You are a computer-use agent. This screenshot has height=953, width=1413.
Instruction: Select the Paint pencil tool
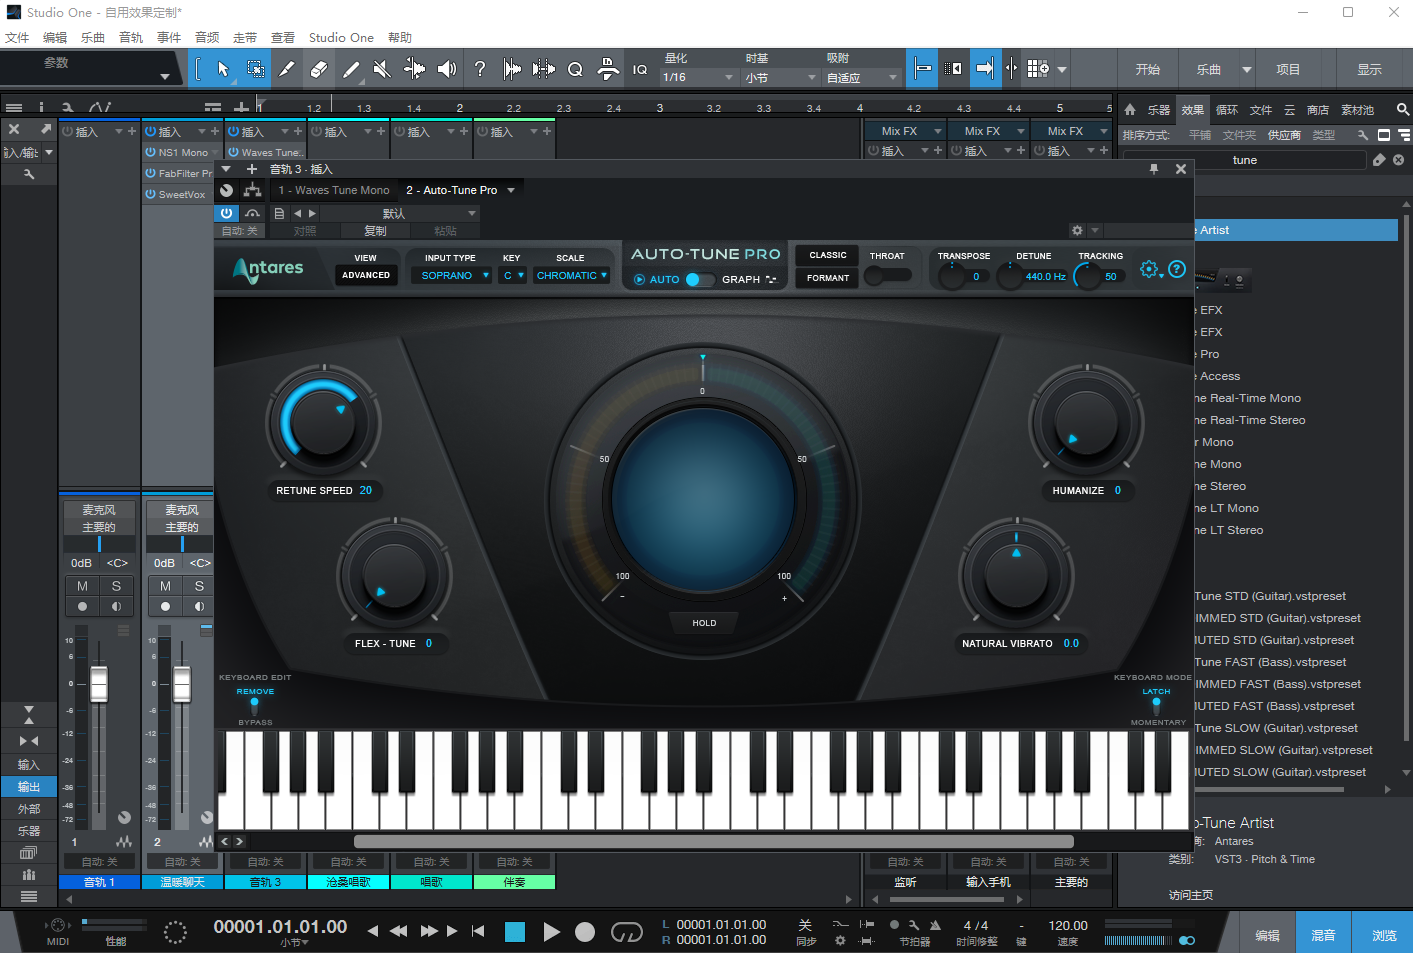click(350, 69)
